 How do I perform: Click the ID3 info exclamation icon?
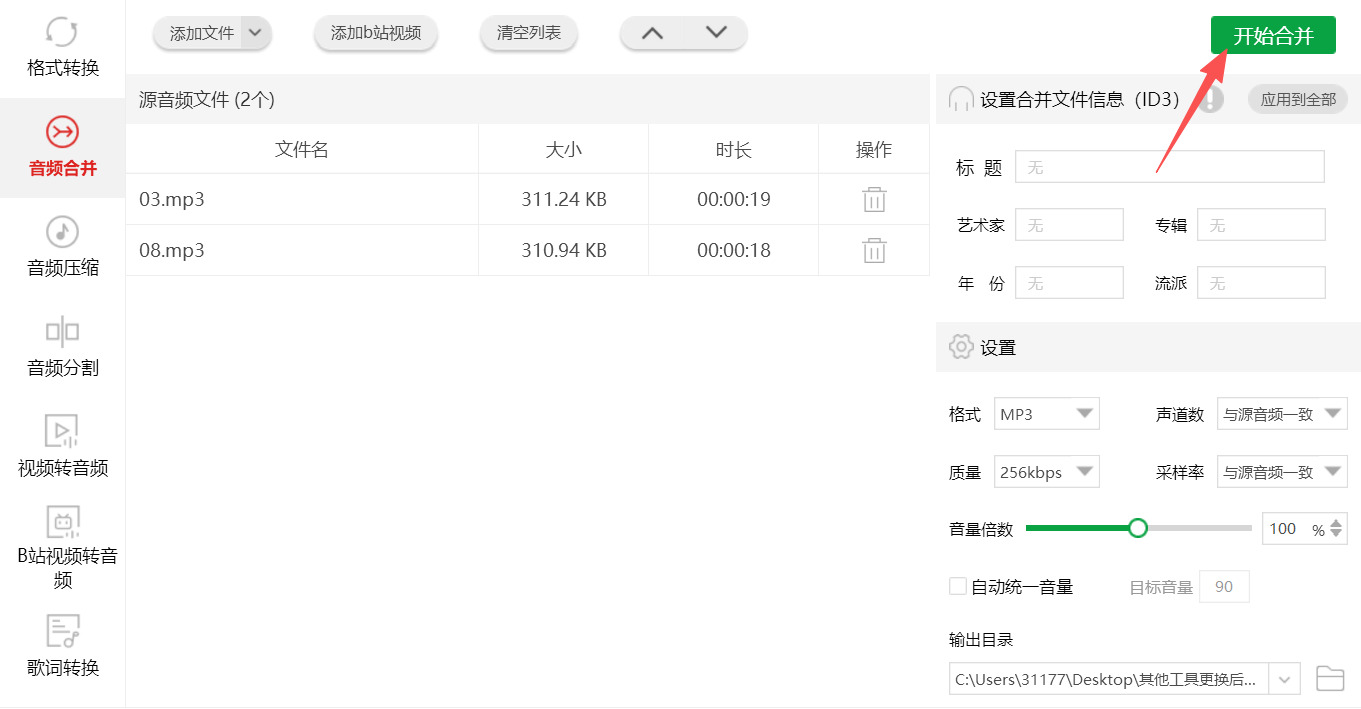pyautogui.click(x=1211, y=99)
